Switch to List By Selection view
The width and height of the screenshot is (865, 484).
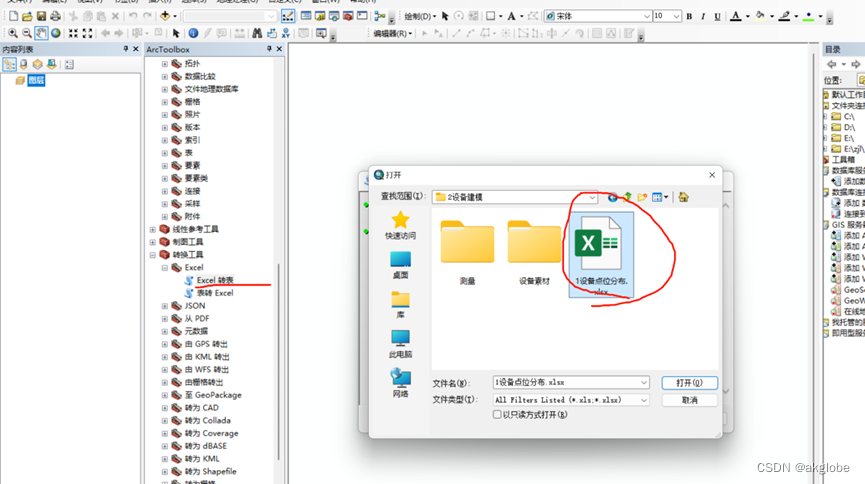[51, 64]
